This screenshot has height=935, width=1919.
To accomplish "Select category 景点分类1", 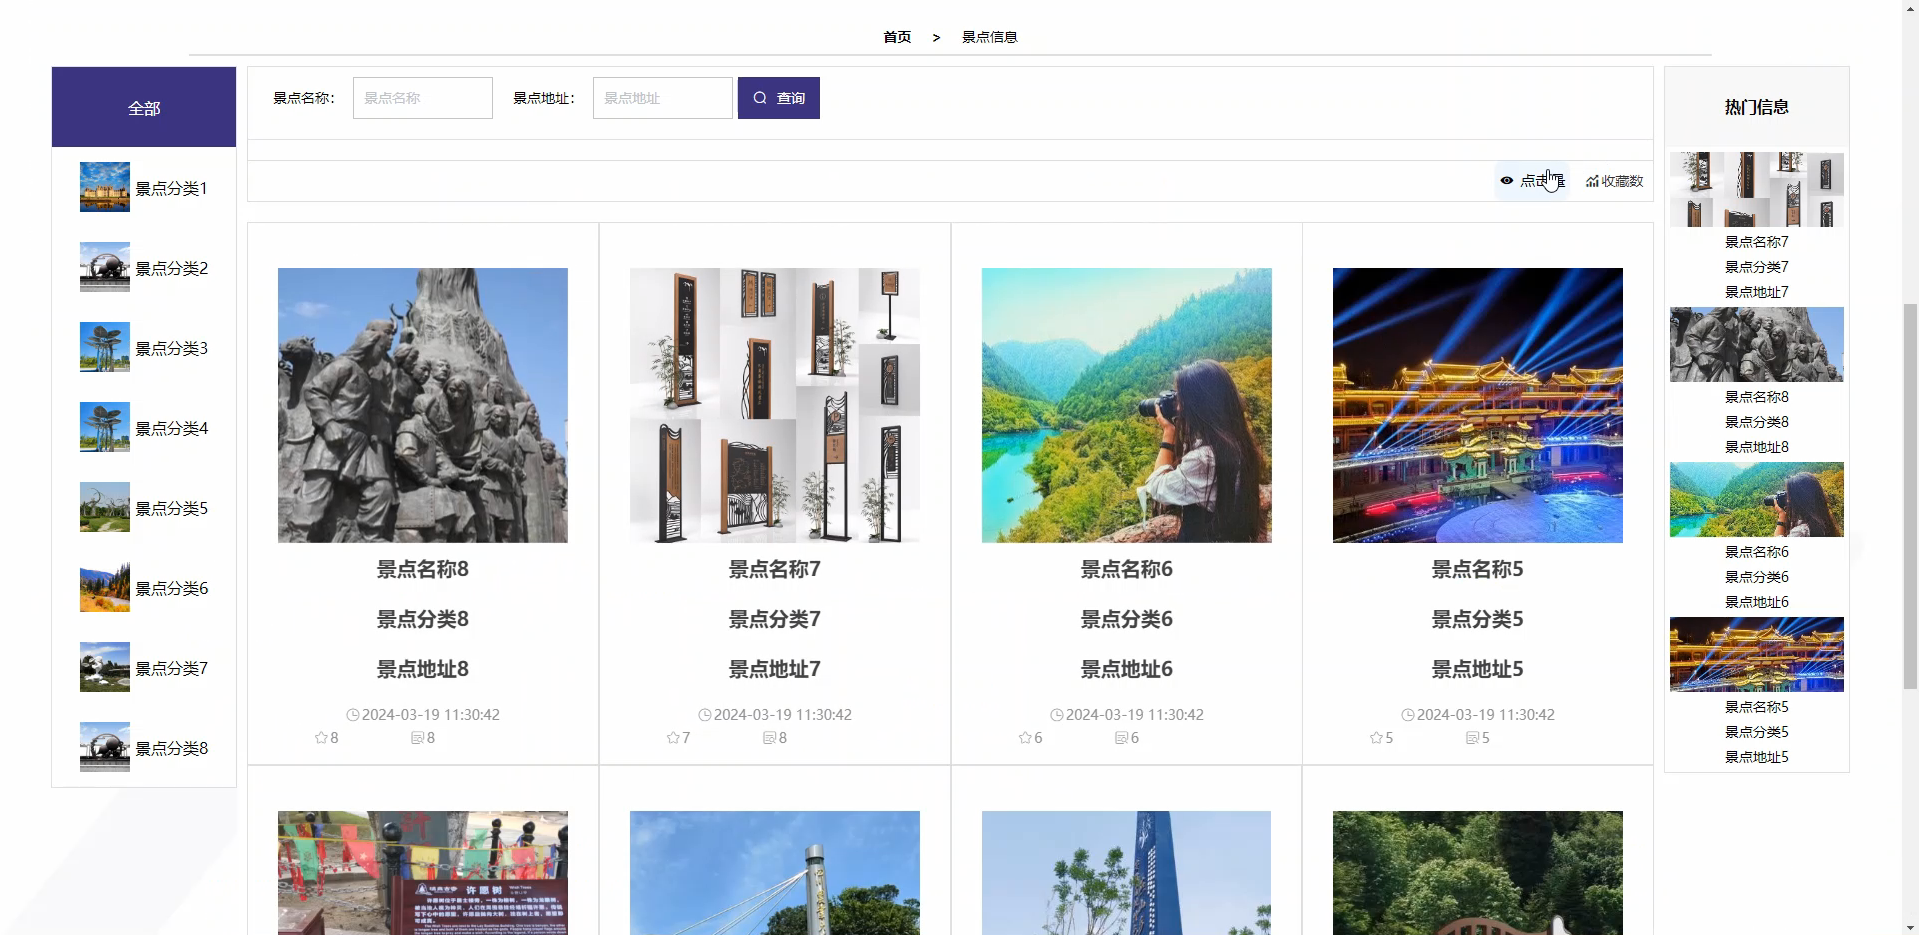I will pyautogui.click(x=144, y=188).
